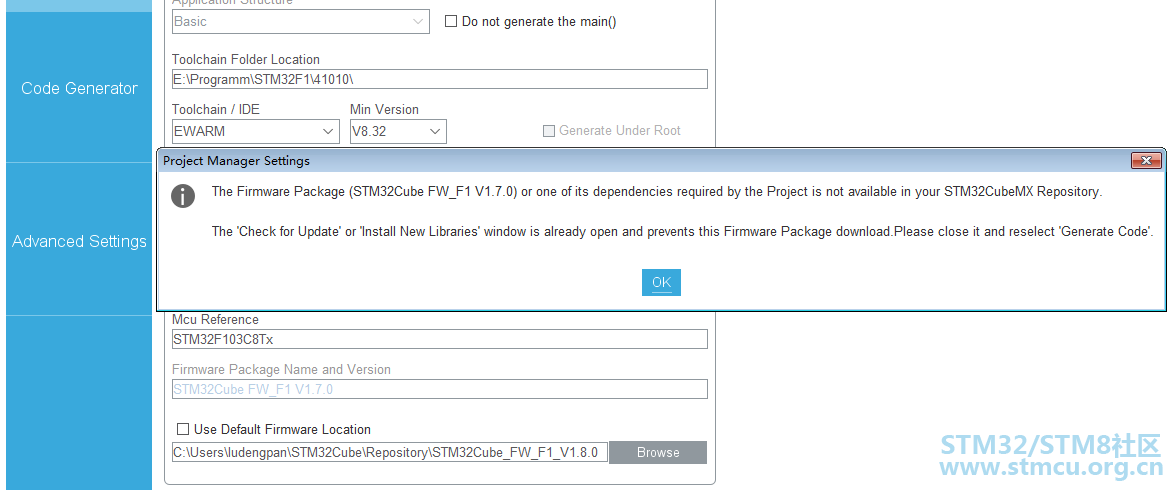Click OK in Project Manager Settings dialog
1172x490 pixels.
pos(661,282)
